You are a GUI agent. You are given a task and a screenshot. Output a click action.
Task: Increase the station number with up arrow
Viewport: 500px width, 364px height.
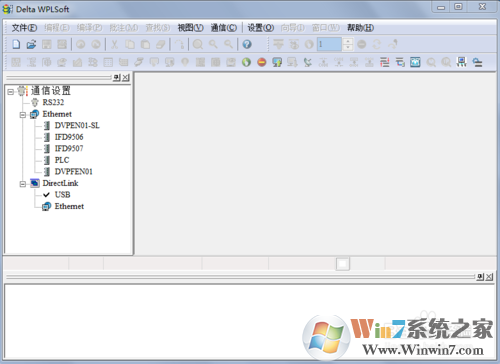click(347, 41)
